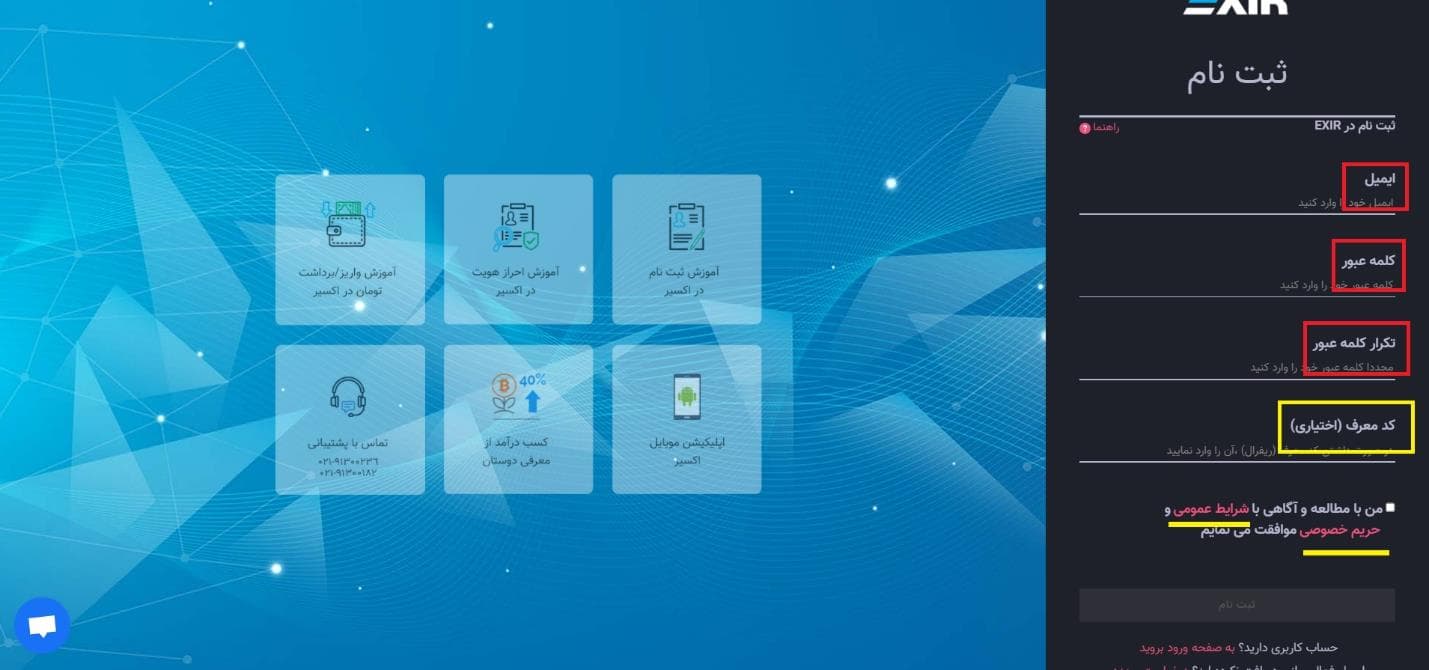Click the EXIR logo at top

(x=1236, y=6)
